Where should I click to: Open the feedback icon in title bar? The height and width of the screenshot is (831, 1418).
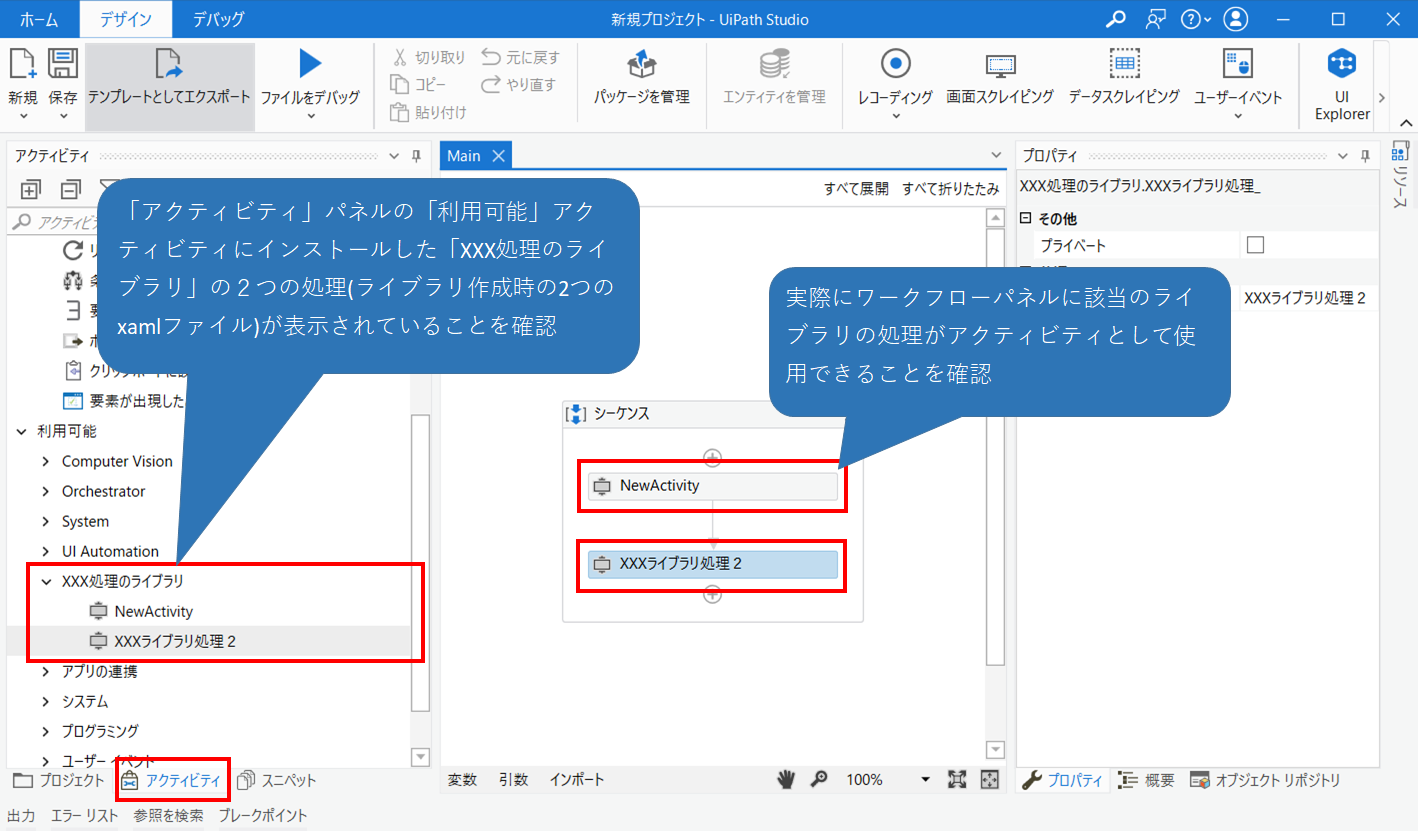pos(1156,19)
